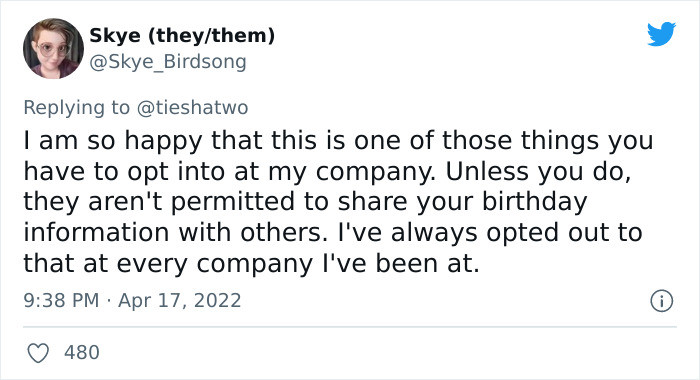Open the 9:38 PM timestamp
This screenshot has height=380, width=700.
61,300
